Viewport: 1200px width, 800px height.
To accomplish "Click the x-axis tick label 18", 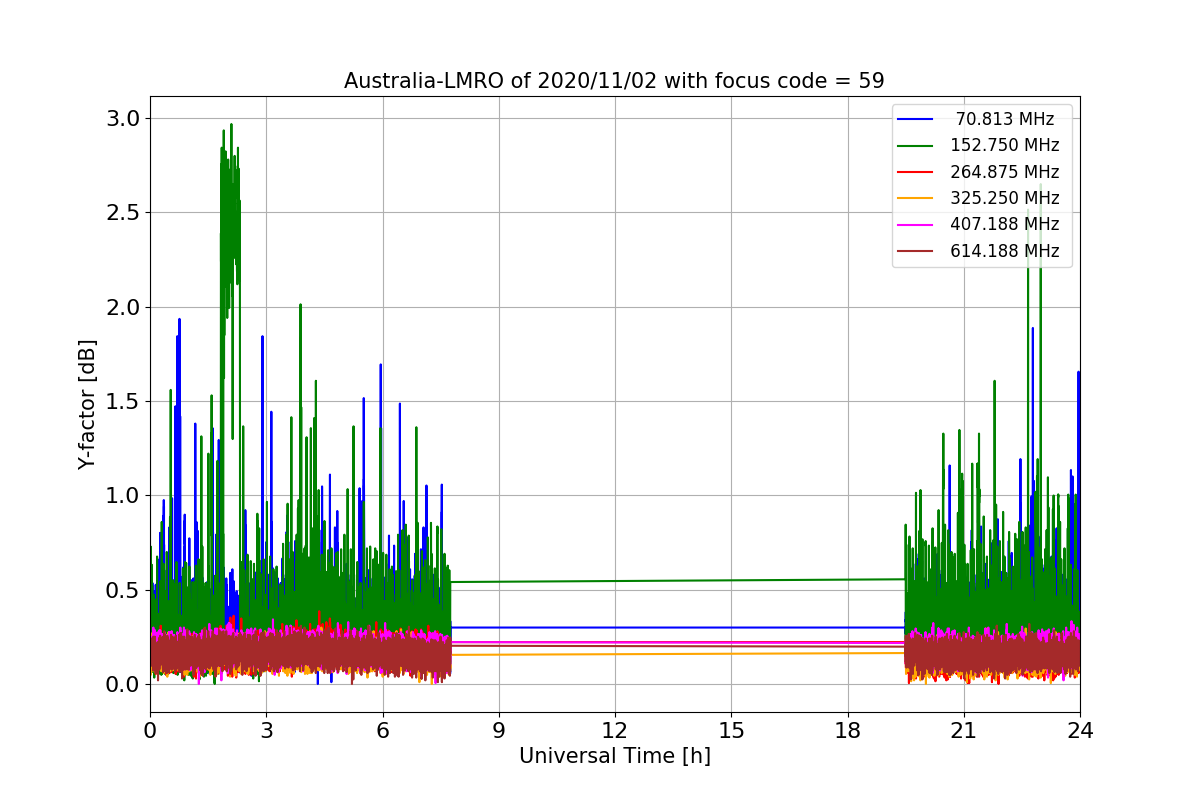I will coord(847,731).
